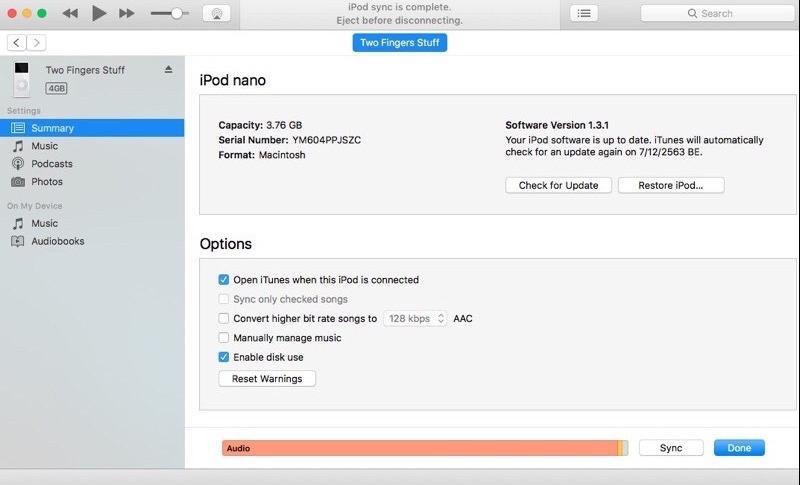800x485 pixels.
Task: Toggle Sync only checked songs checkbox
Action: [x=223, y=299]
